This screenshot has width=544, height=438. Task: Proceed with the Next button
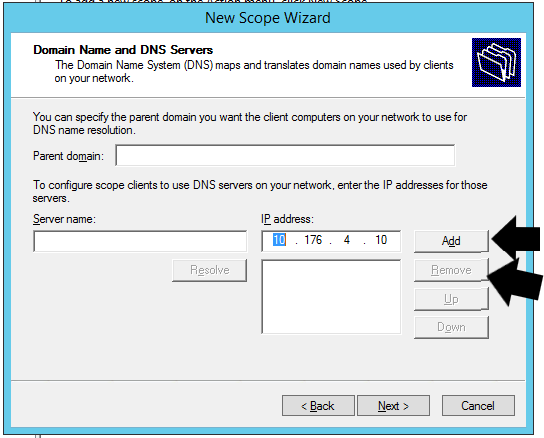pyautogui.click(x=393, y=405)
